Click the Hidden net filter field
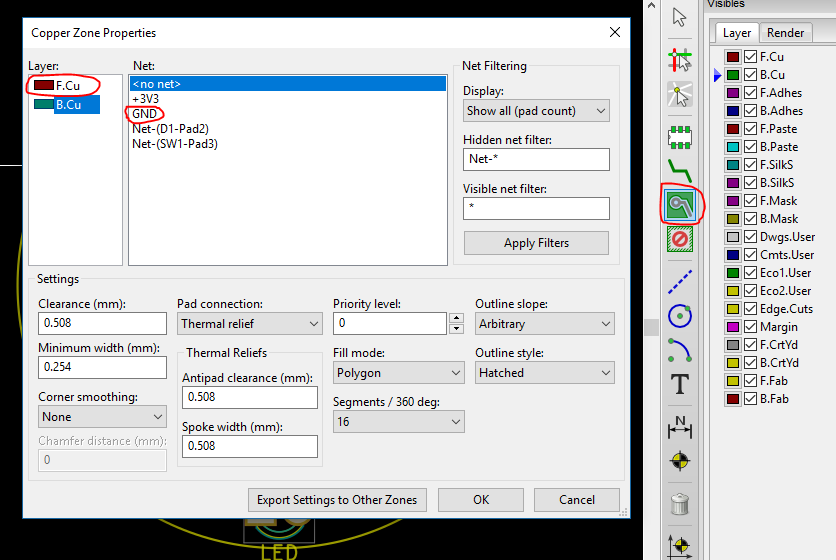The image size is (836, 560). point(536,159)
